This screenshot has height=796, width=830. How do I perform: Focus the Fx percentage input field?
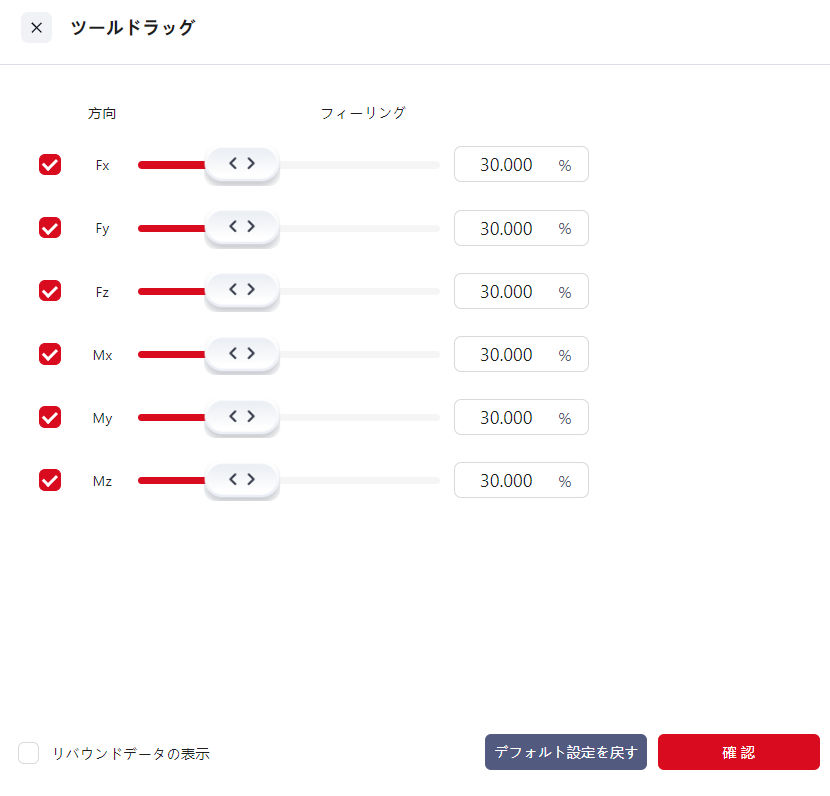pos(508,165)
